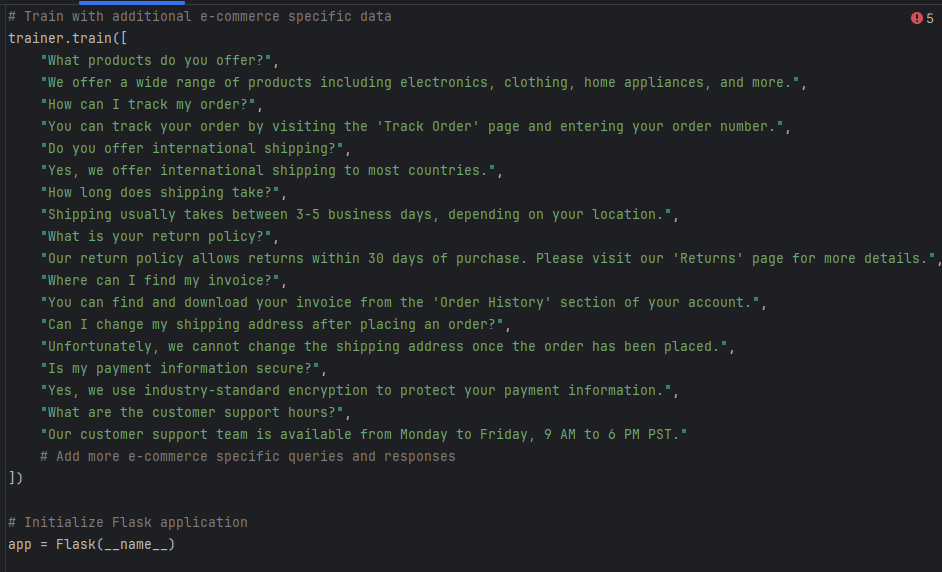This screenshot has height=572, width=942.
Task: Click the 'Is my payment information secure?' line
Action: pyautogui.click(x=183, y=368)
